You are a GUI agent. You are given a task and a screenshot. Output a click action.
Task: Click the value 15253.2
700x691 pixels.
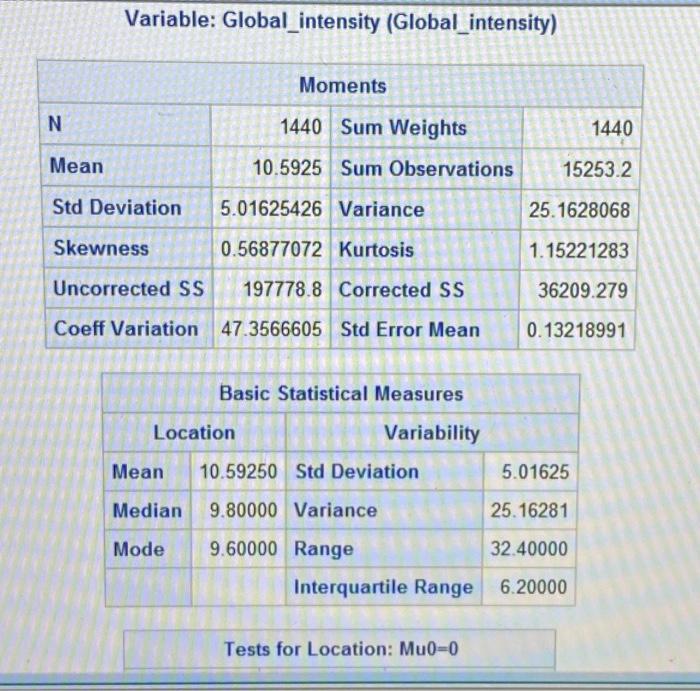[597, 170]
